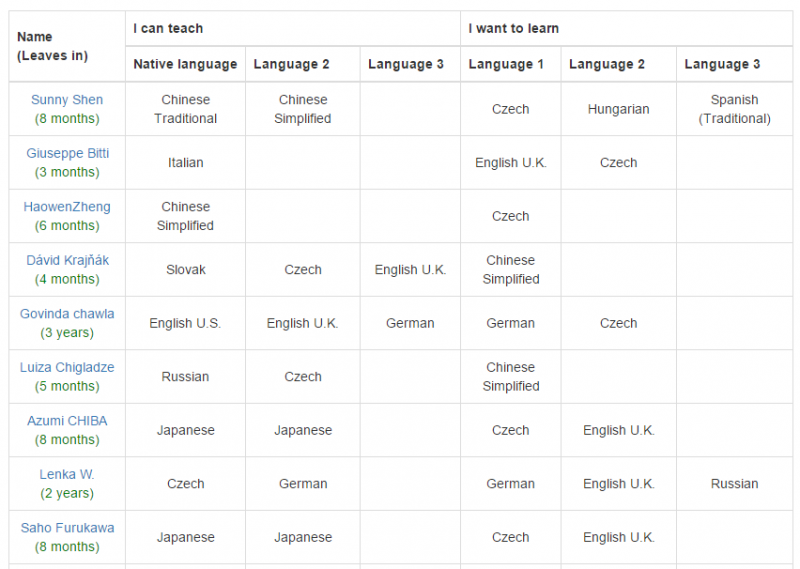
Task: Select the Native language column header
Action: (185, 64)
